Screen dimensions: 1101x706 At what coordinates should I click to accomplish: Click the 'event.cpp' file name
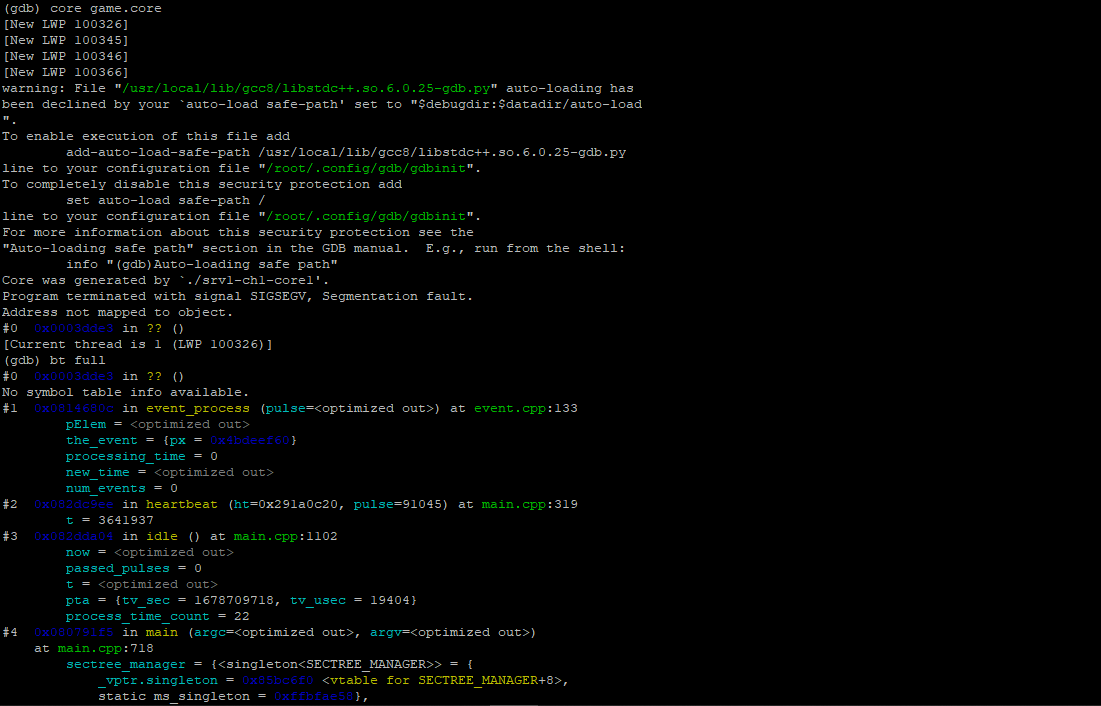pos(510,408)
